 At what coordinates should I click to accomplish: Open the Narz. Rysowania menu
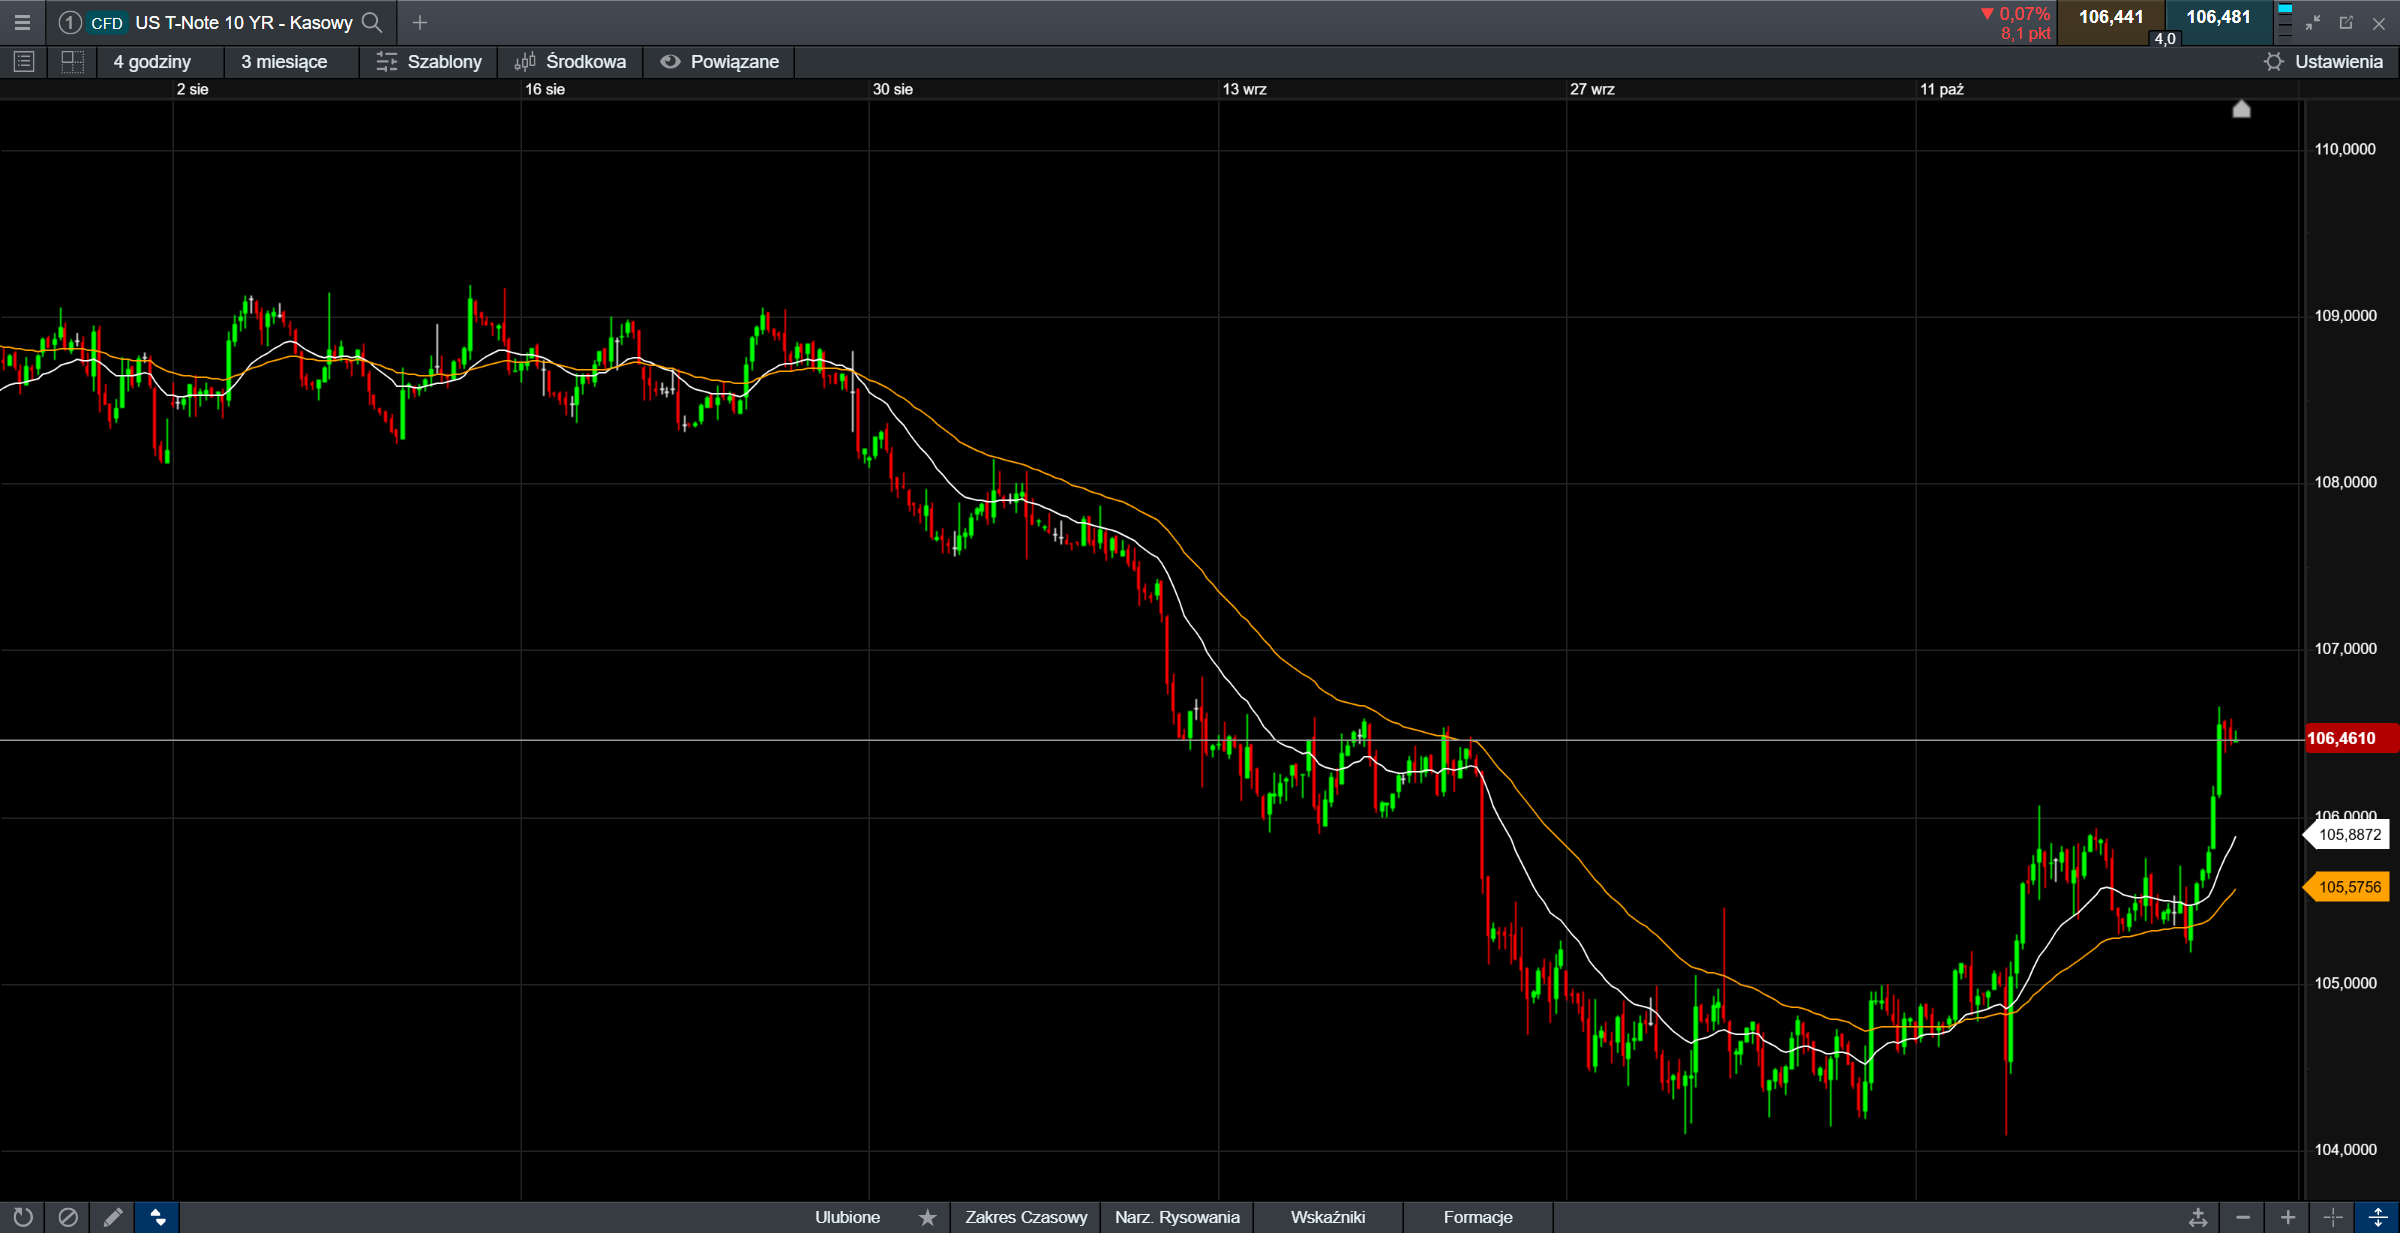(x=1177, y=1217)
